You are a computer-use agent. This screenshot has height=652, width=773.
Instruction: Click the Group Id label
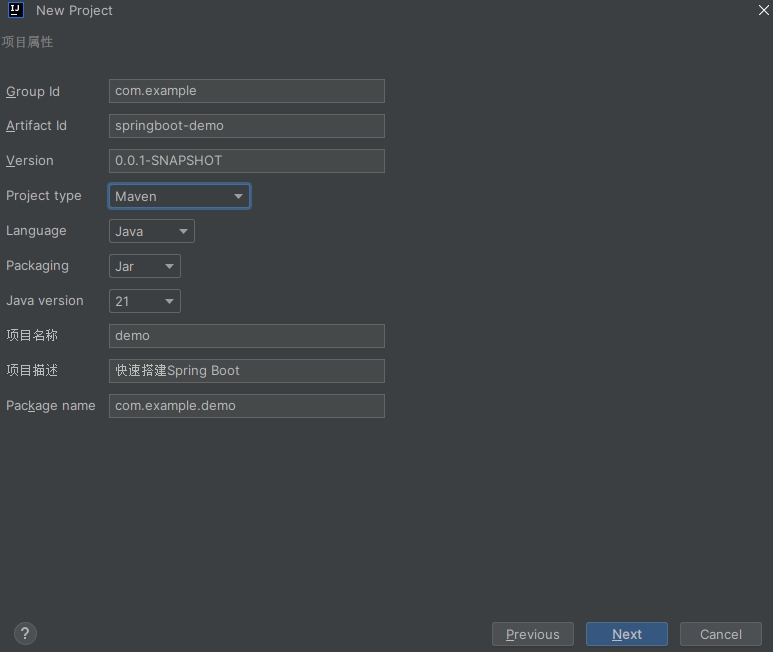[x=33, y=92]
